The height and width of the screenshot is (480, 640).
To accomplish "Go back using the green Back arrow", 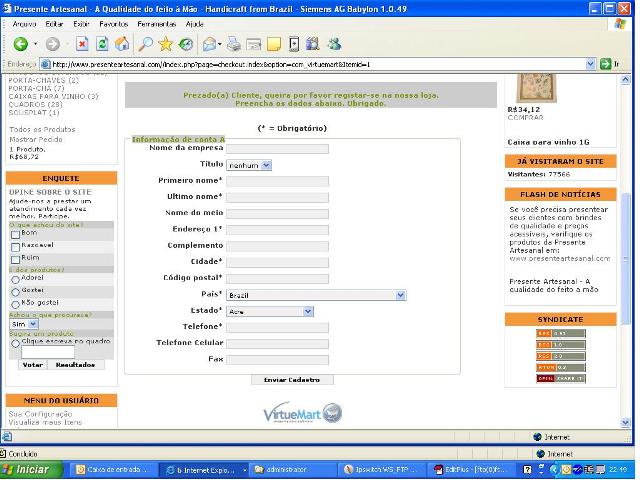I will pyautogui.click(x=20, y=44).
